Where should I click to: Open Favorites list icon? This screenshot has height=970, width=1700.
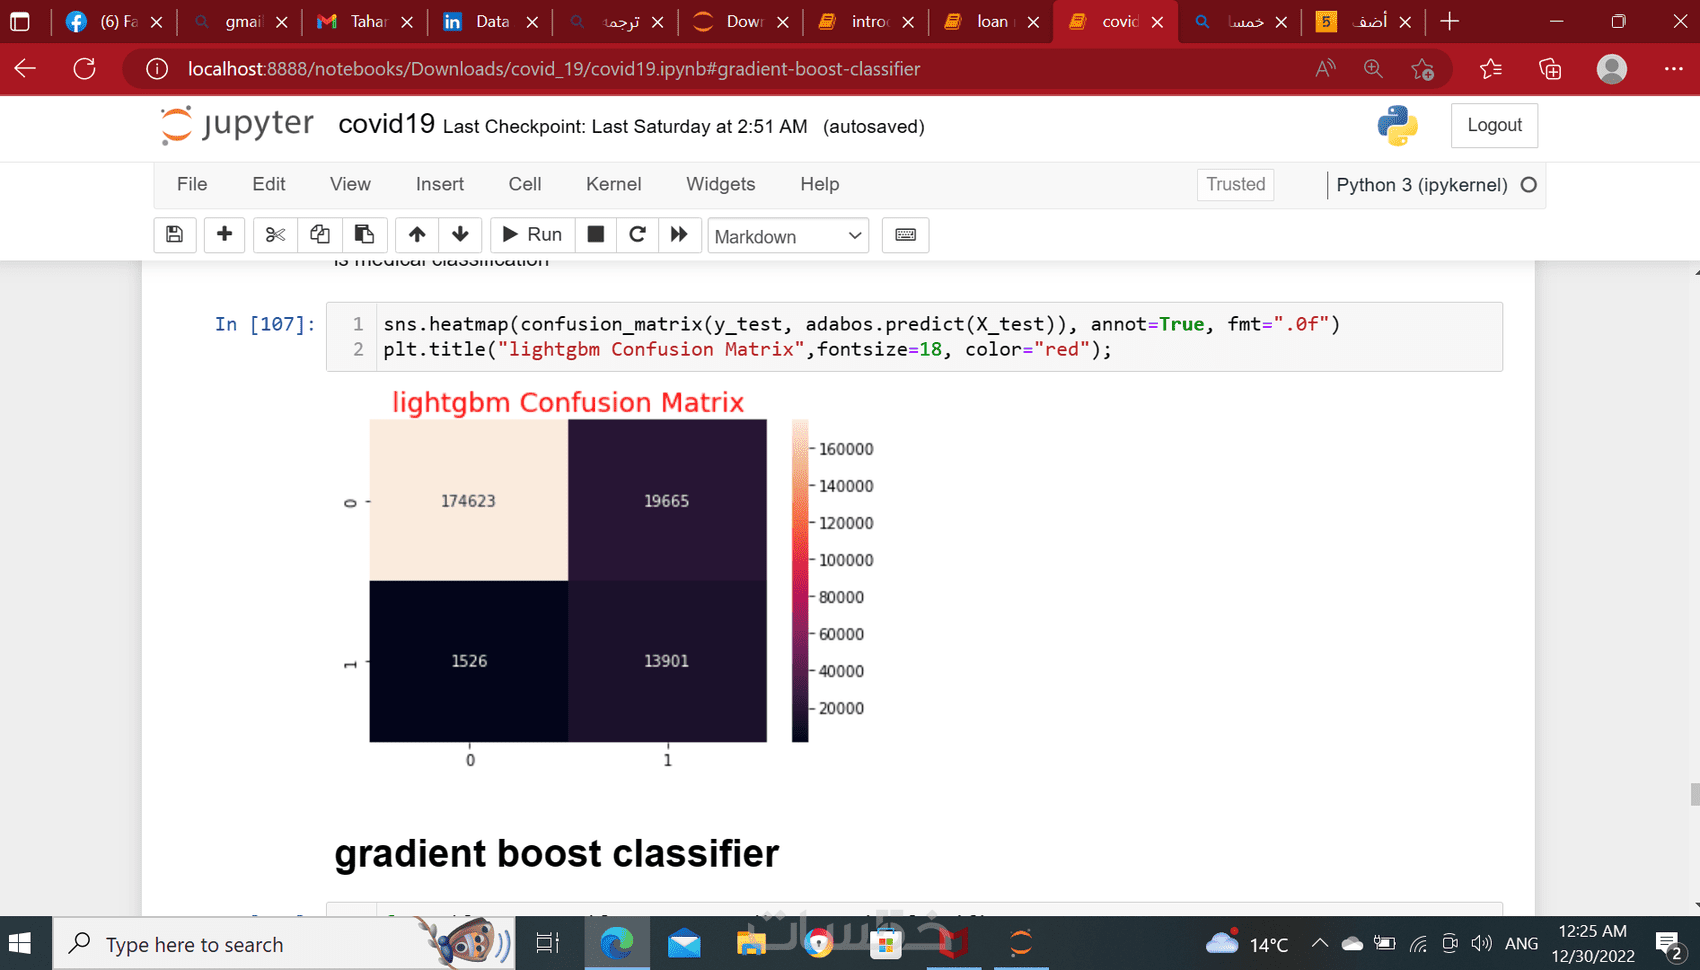(1491, 68)
